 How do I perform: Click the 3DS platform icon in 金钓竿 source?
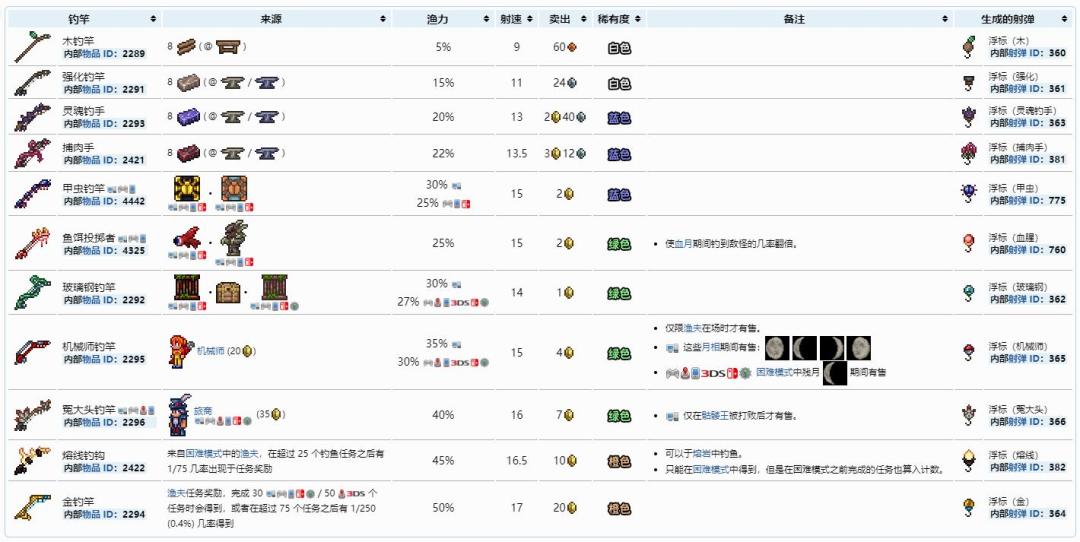tap(354, 494)
